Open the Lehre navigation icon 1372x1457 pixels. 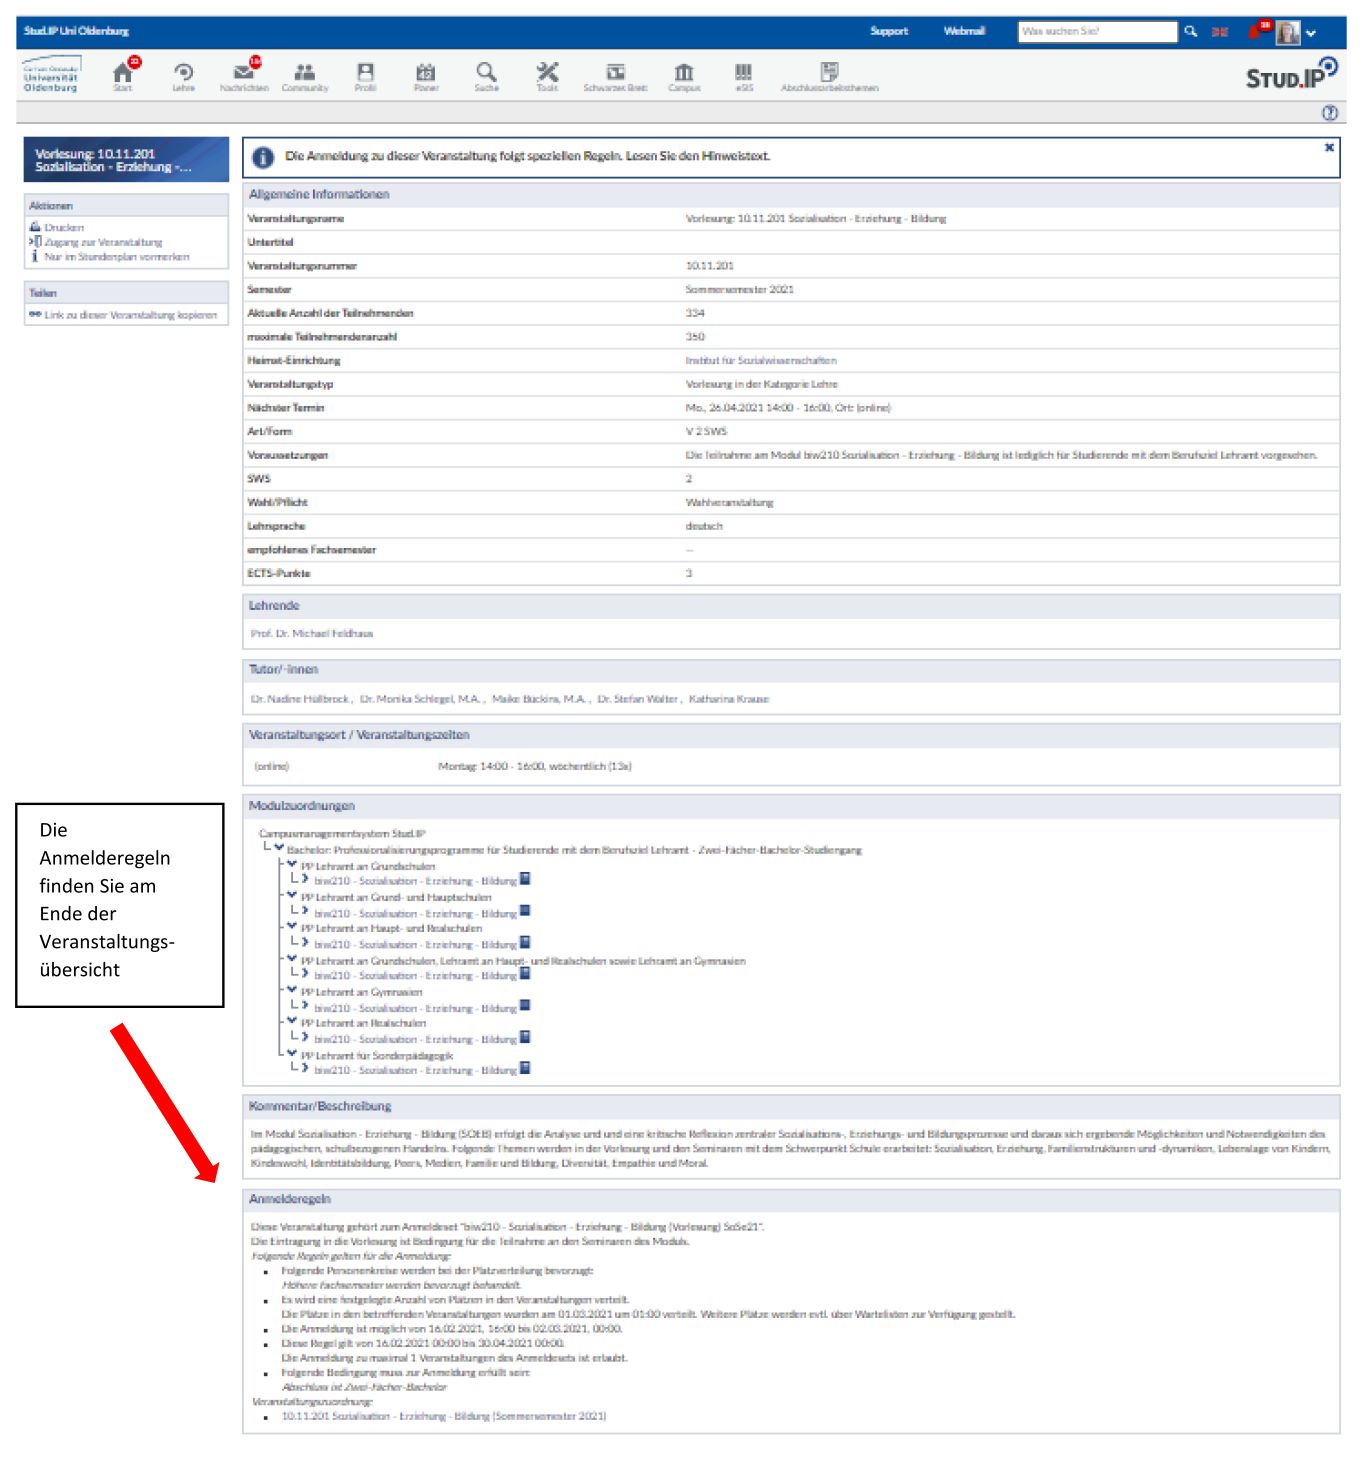tap(184, 74)
